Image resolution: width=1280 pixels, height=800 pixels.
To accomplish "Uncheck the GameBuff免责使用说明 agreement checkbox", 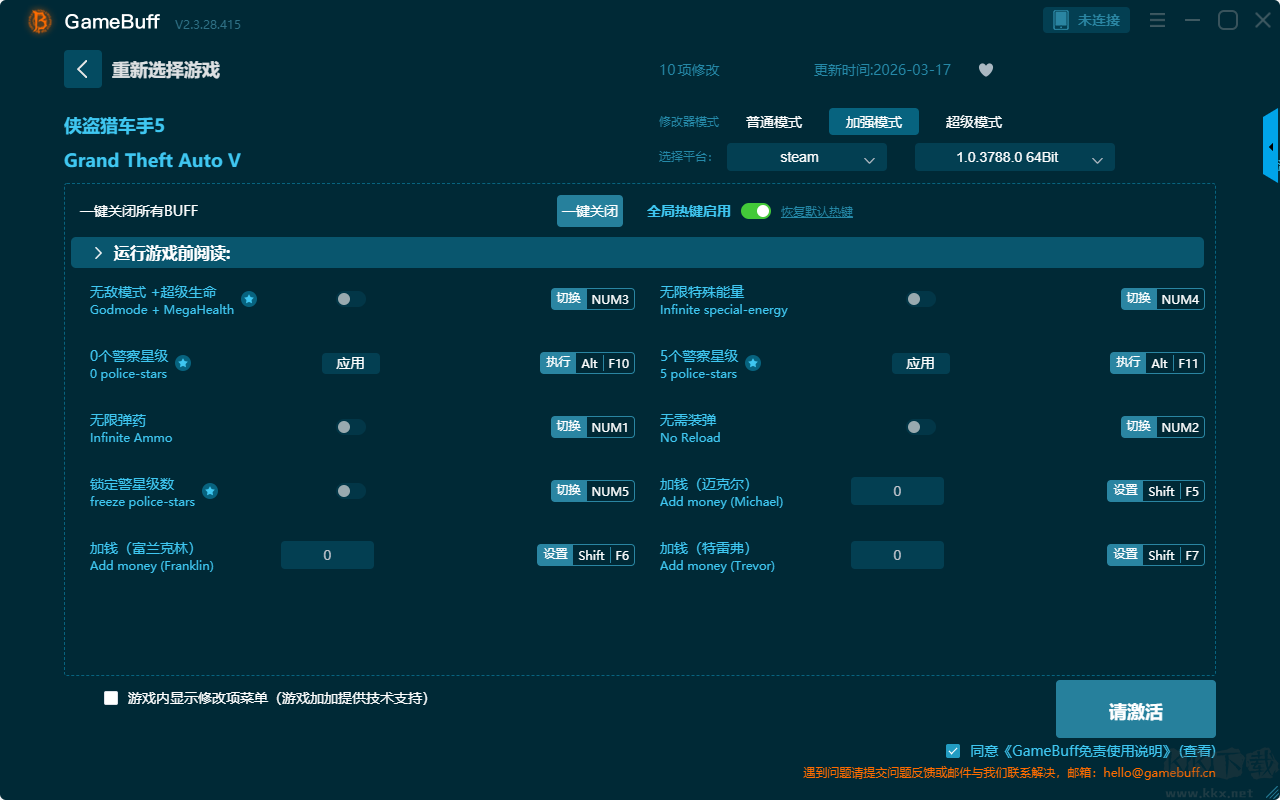I will (953, 750).
